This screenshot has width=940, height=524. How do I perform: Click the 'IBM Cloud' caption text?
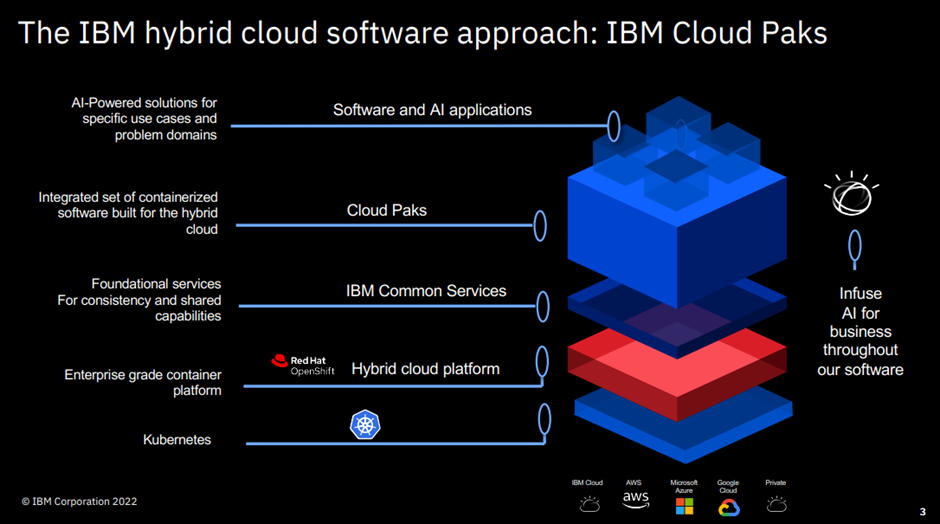587,483
